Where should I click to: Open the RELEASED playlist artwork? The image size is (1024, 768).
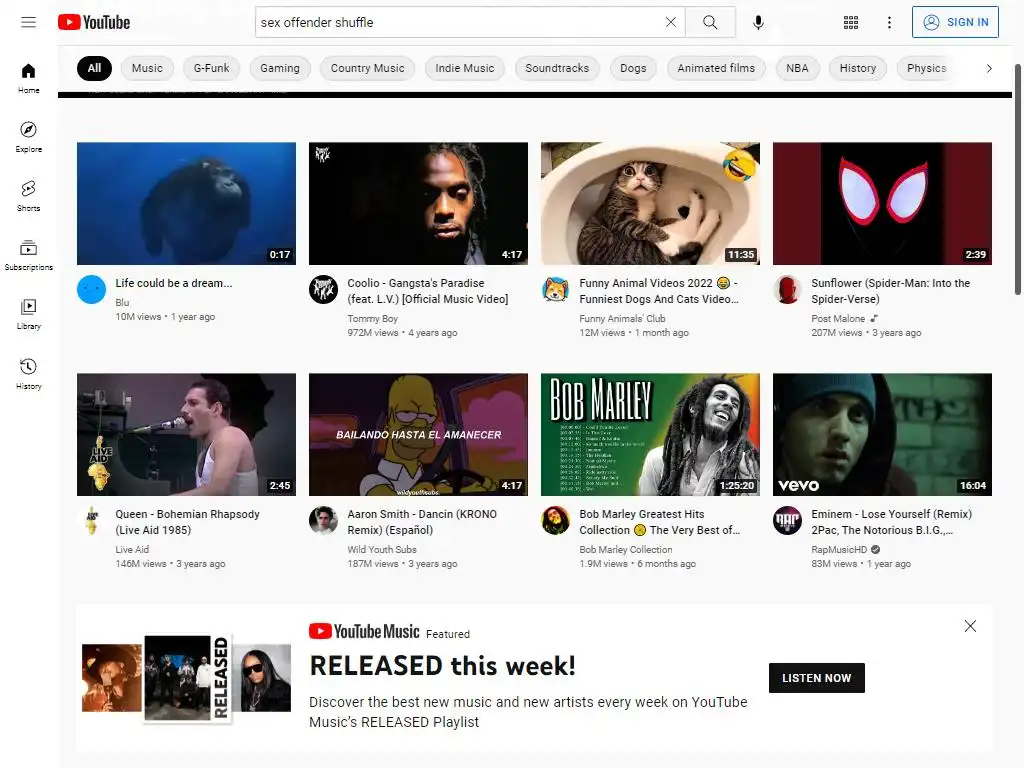[186, 678]
